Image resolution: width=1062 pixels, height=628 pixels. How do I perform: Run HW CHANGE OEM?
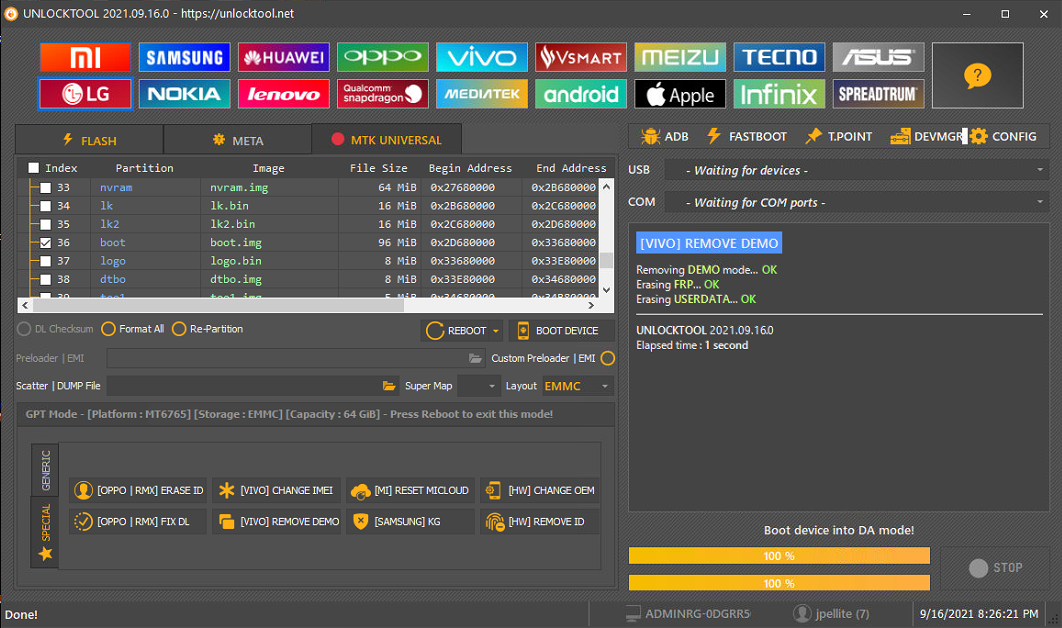pos(540,490)
